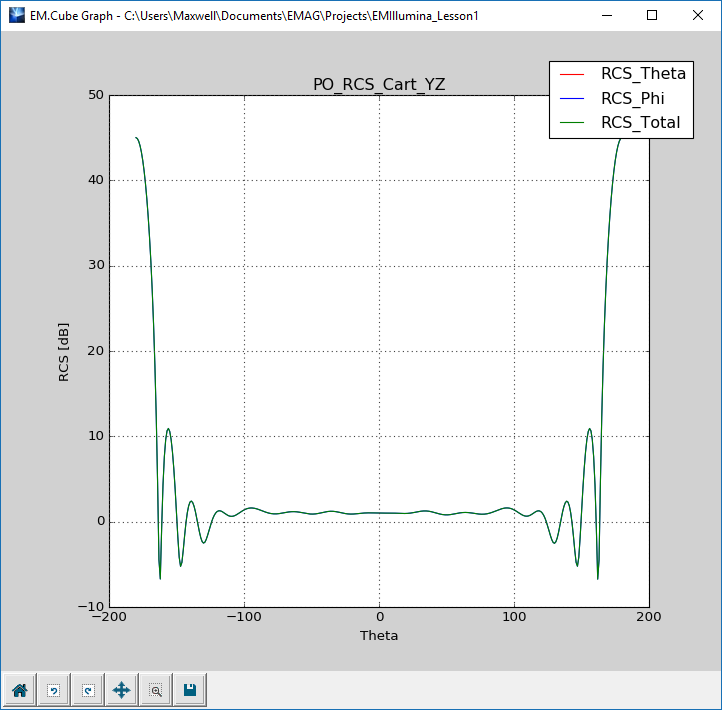Click the red RCS_Theta legend line
The image size is (722, 710).
pyautogui.click(x=572, y=74)
